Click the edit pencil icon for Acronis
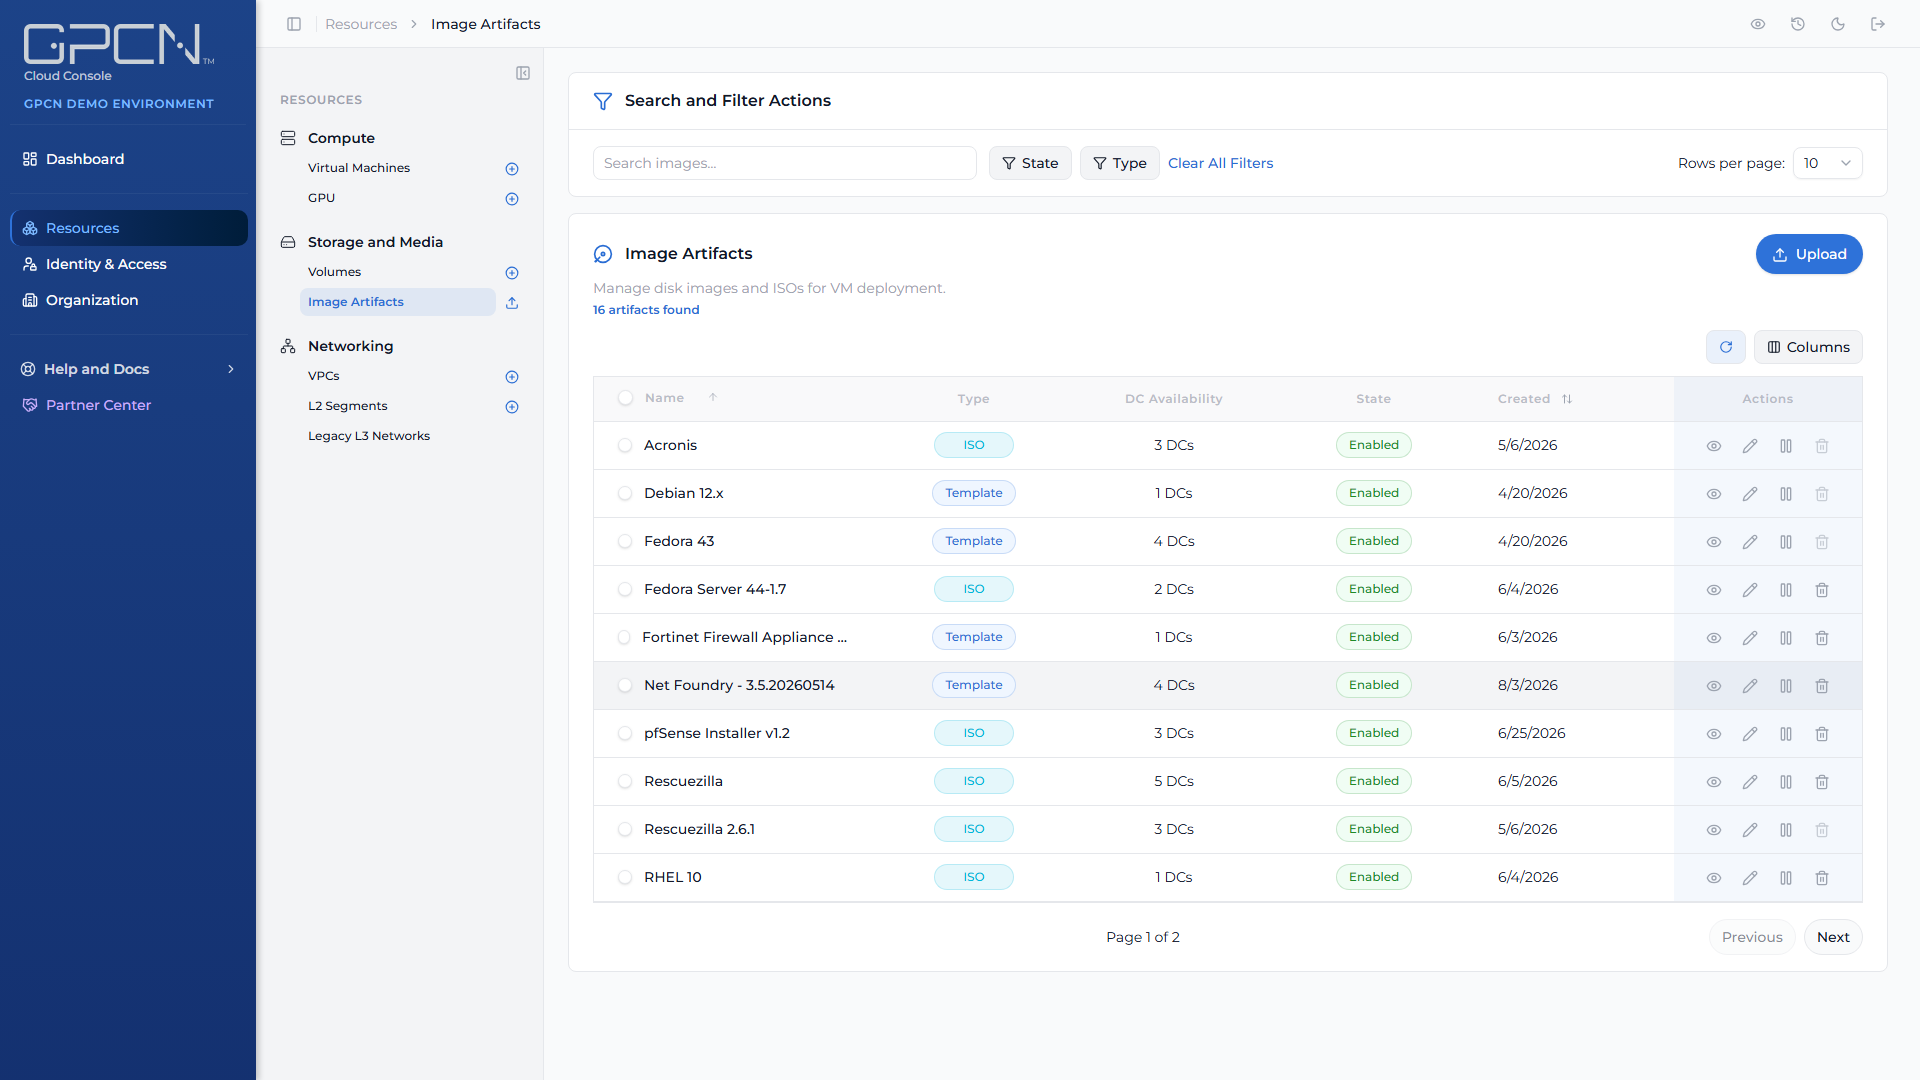Viewport: 1920px width, 1080px height. click(1749, 446)
